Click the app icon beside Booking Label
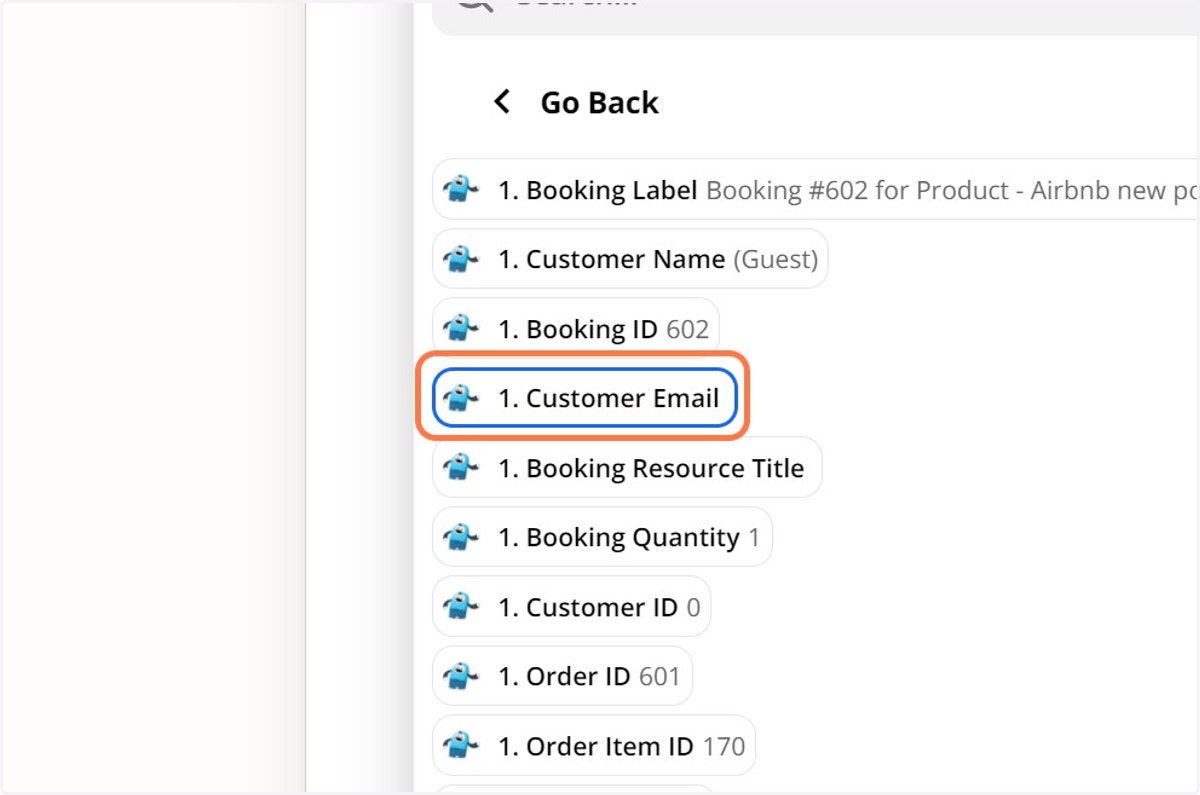Image resolution: width=1200 pixels, height=795 pixels. (460, 190)
